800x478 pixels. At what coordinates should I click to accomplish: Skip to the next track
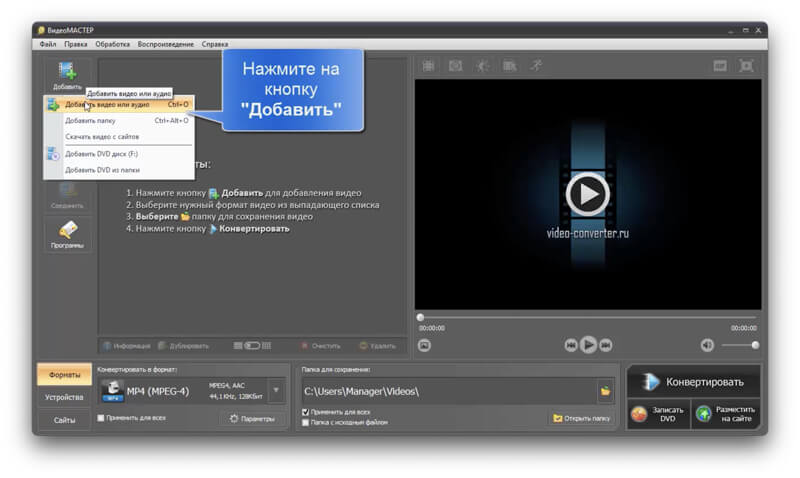coord(606,345)
